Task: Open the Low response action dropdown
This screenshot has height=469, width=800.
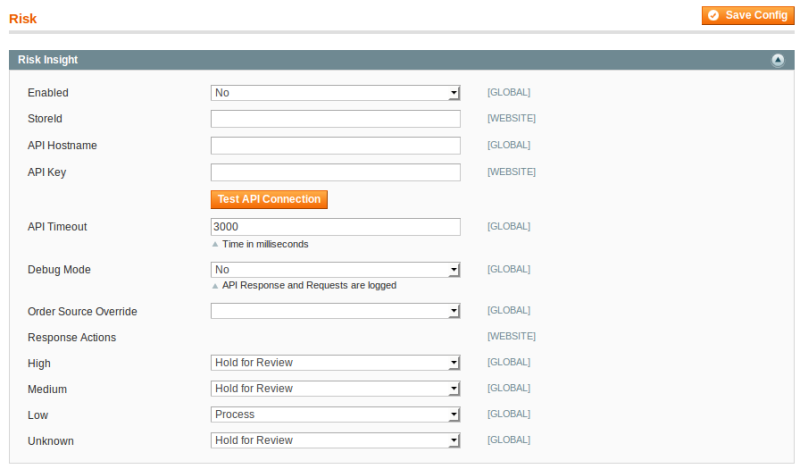Action: tap(335, 414)
